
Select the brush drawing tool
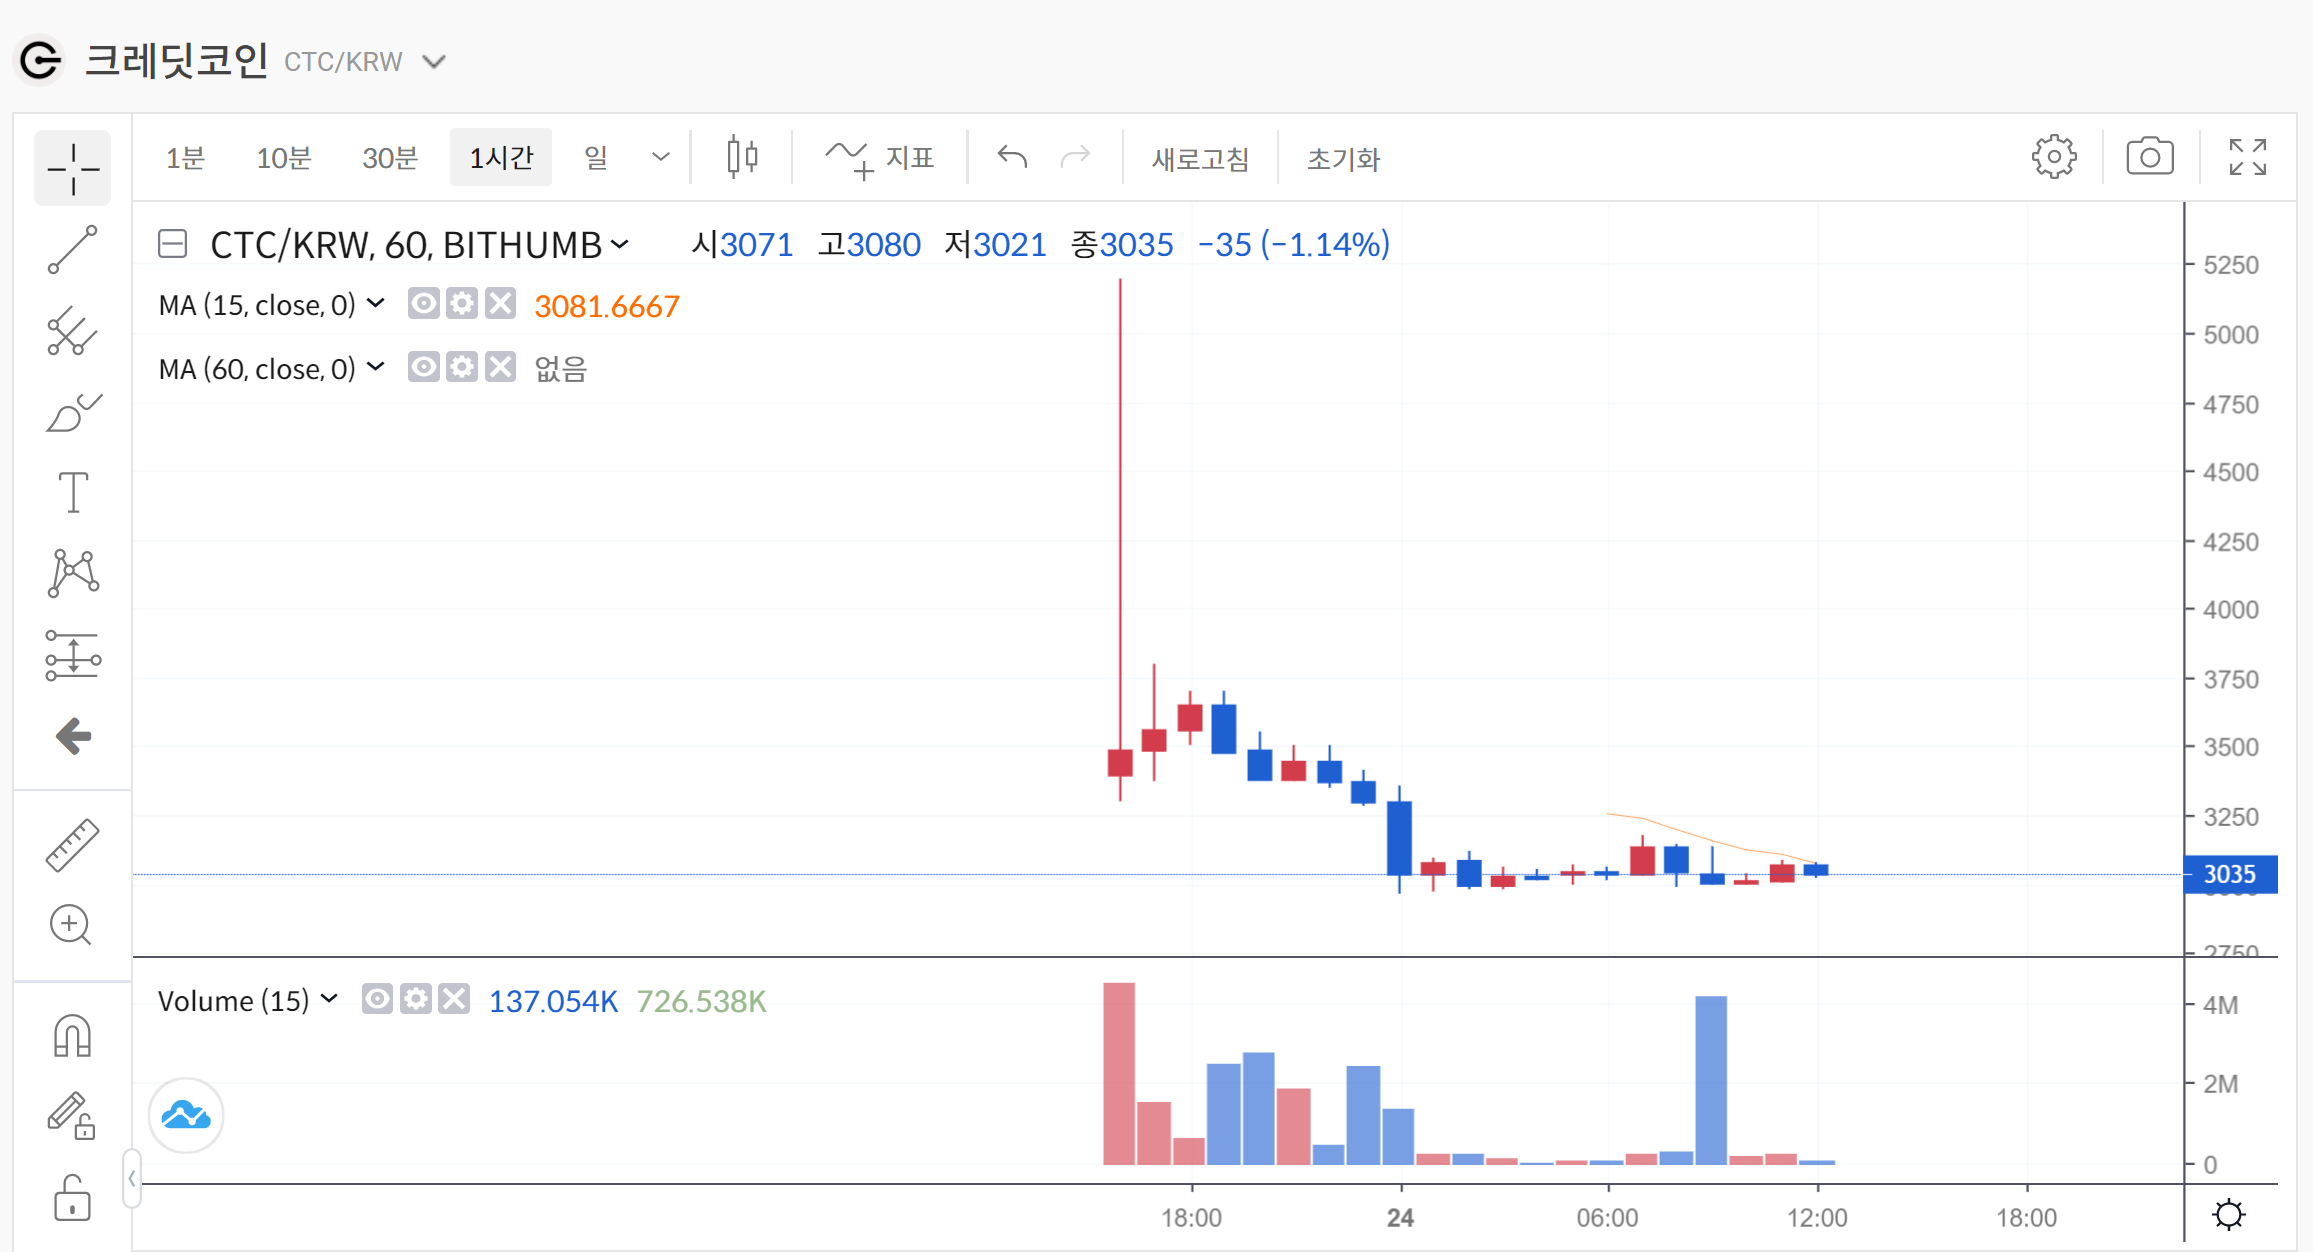click(72, 413)
